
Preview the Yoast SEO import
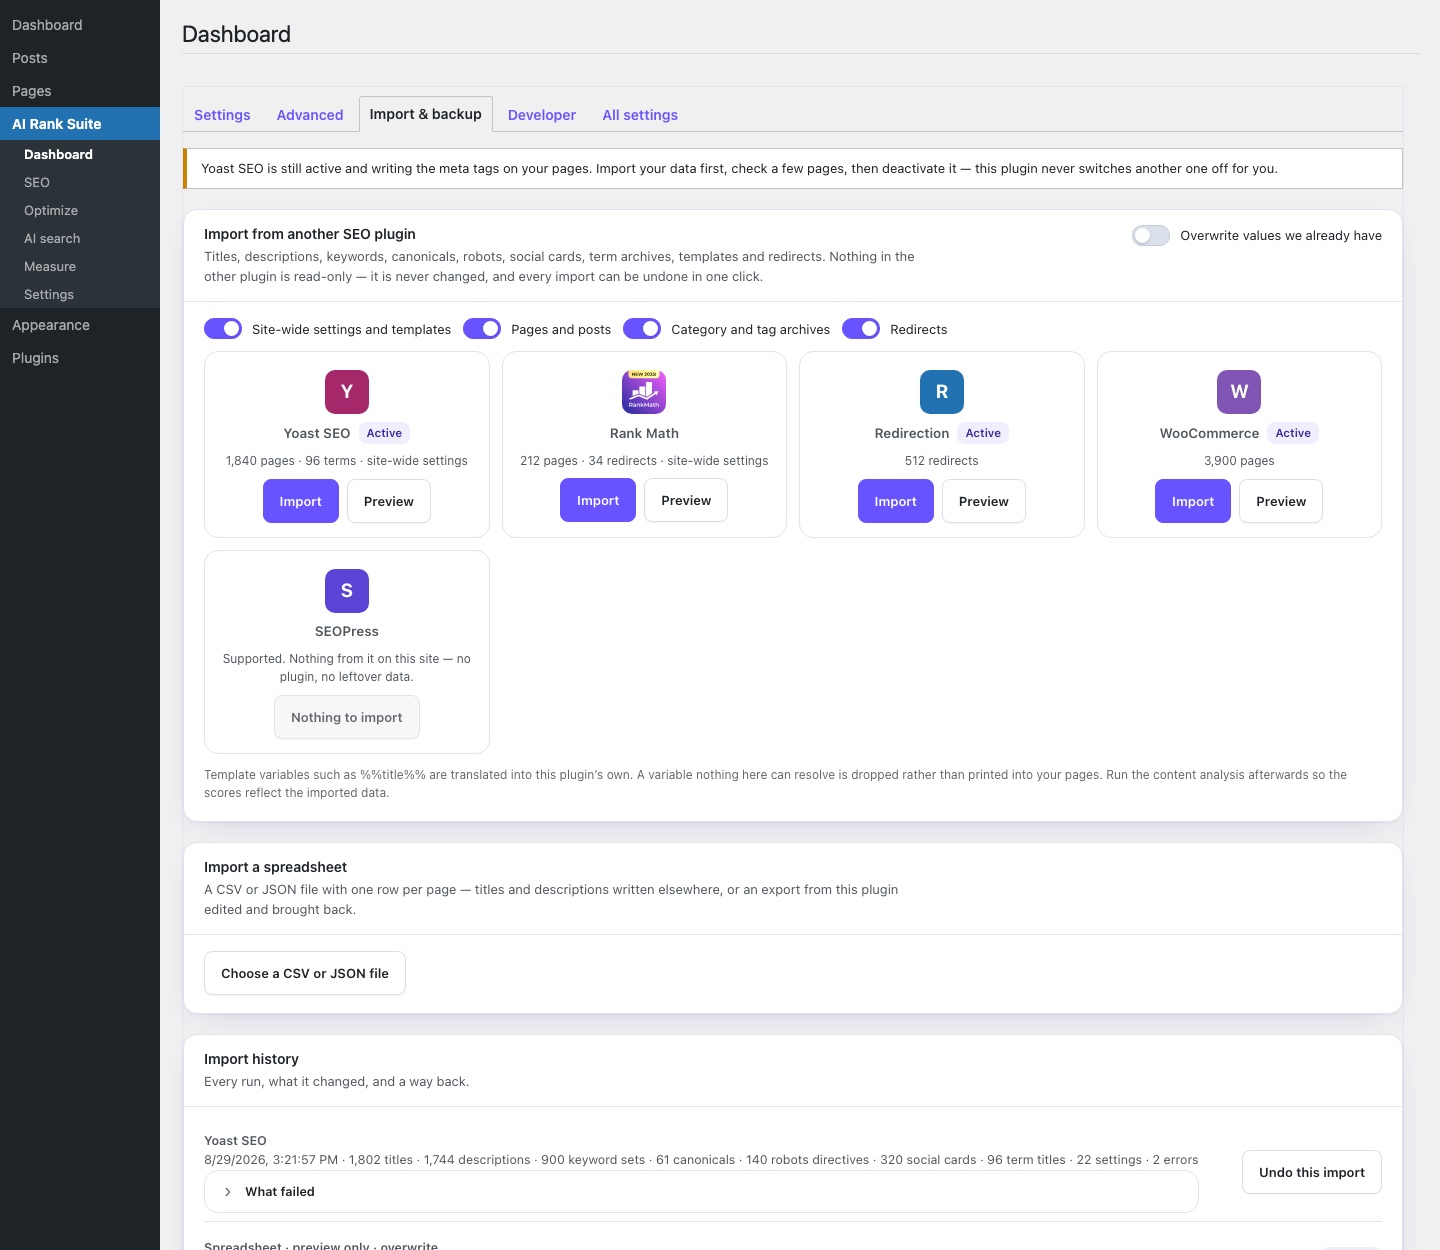(x=389, y=501)
